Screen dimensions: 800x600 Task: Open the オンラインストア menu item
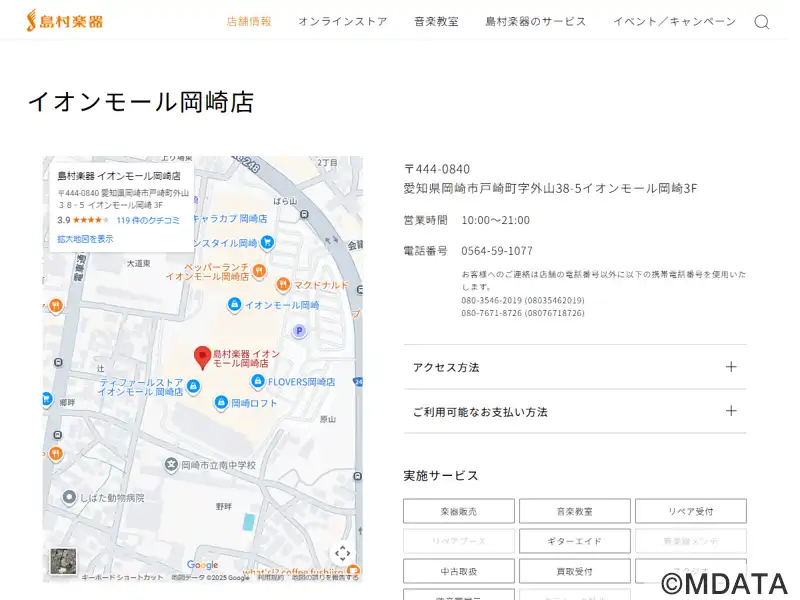pyautogui.click(x=342, y=21)
